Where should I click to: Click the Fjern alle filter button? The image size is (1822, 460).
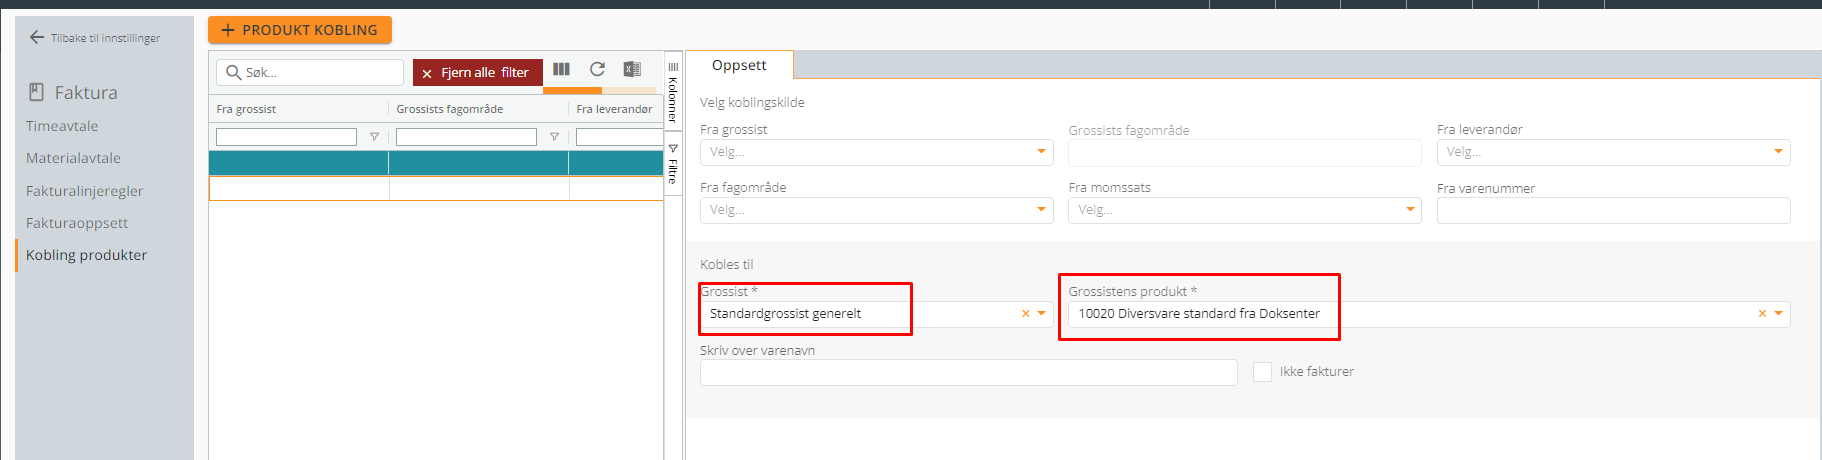coord(478,72)
